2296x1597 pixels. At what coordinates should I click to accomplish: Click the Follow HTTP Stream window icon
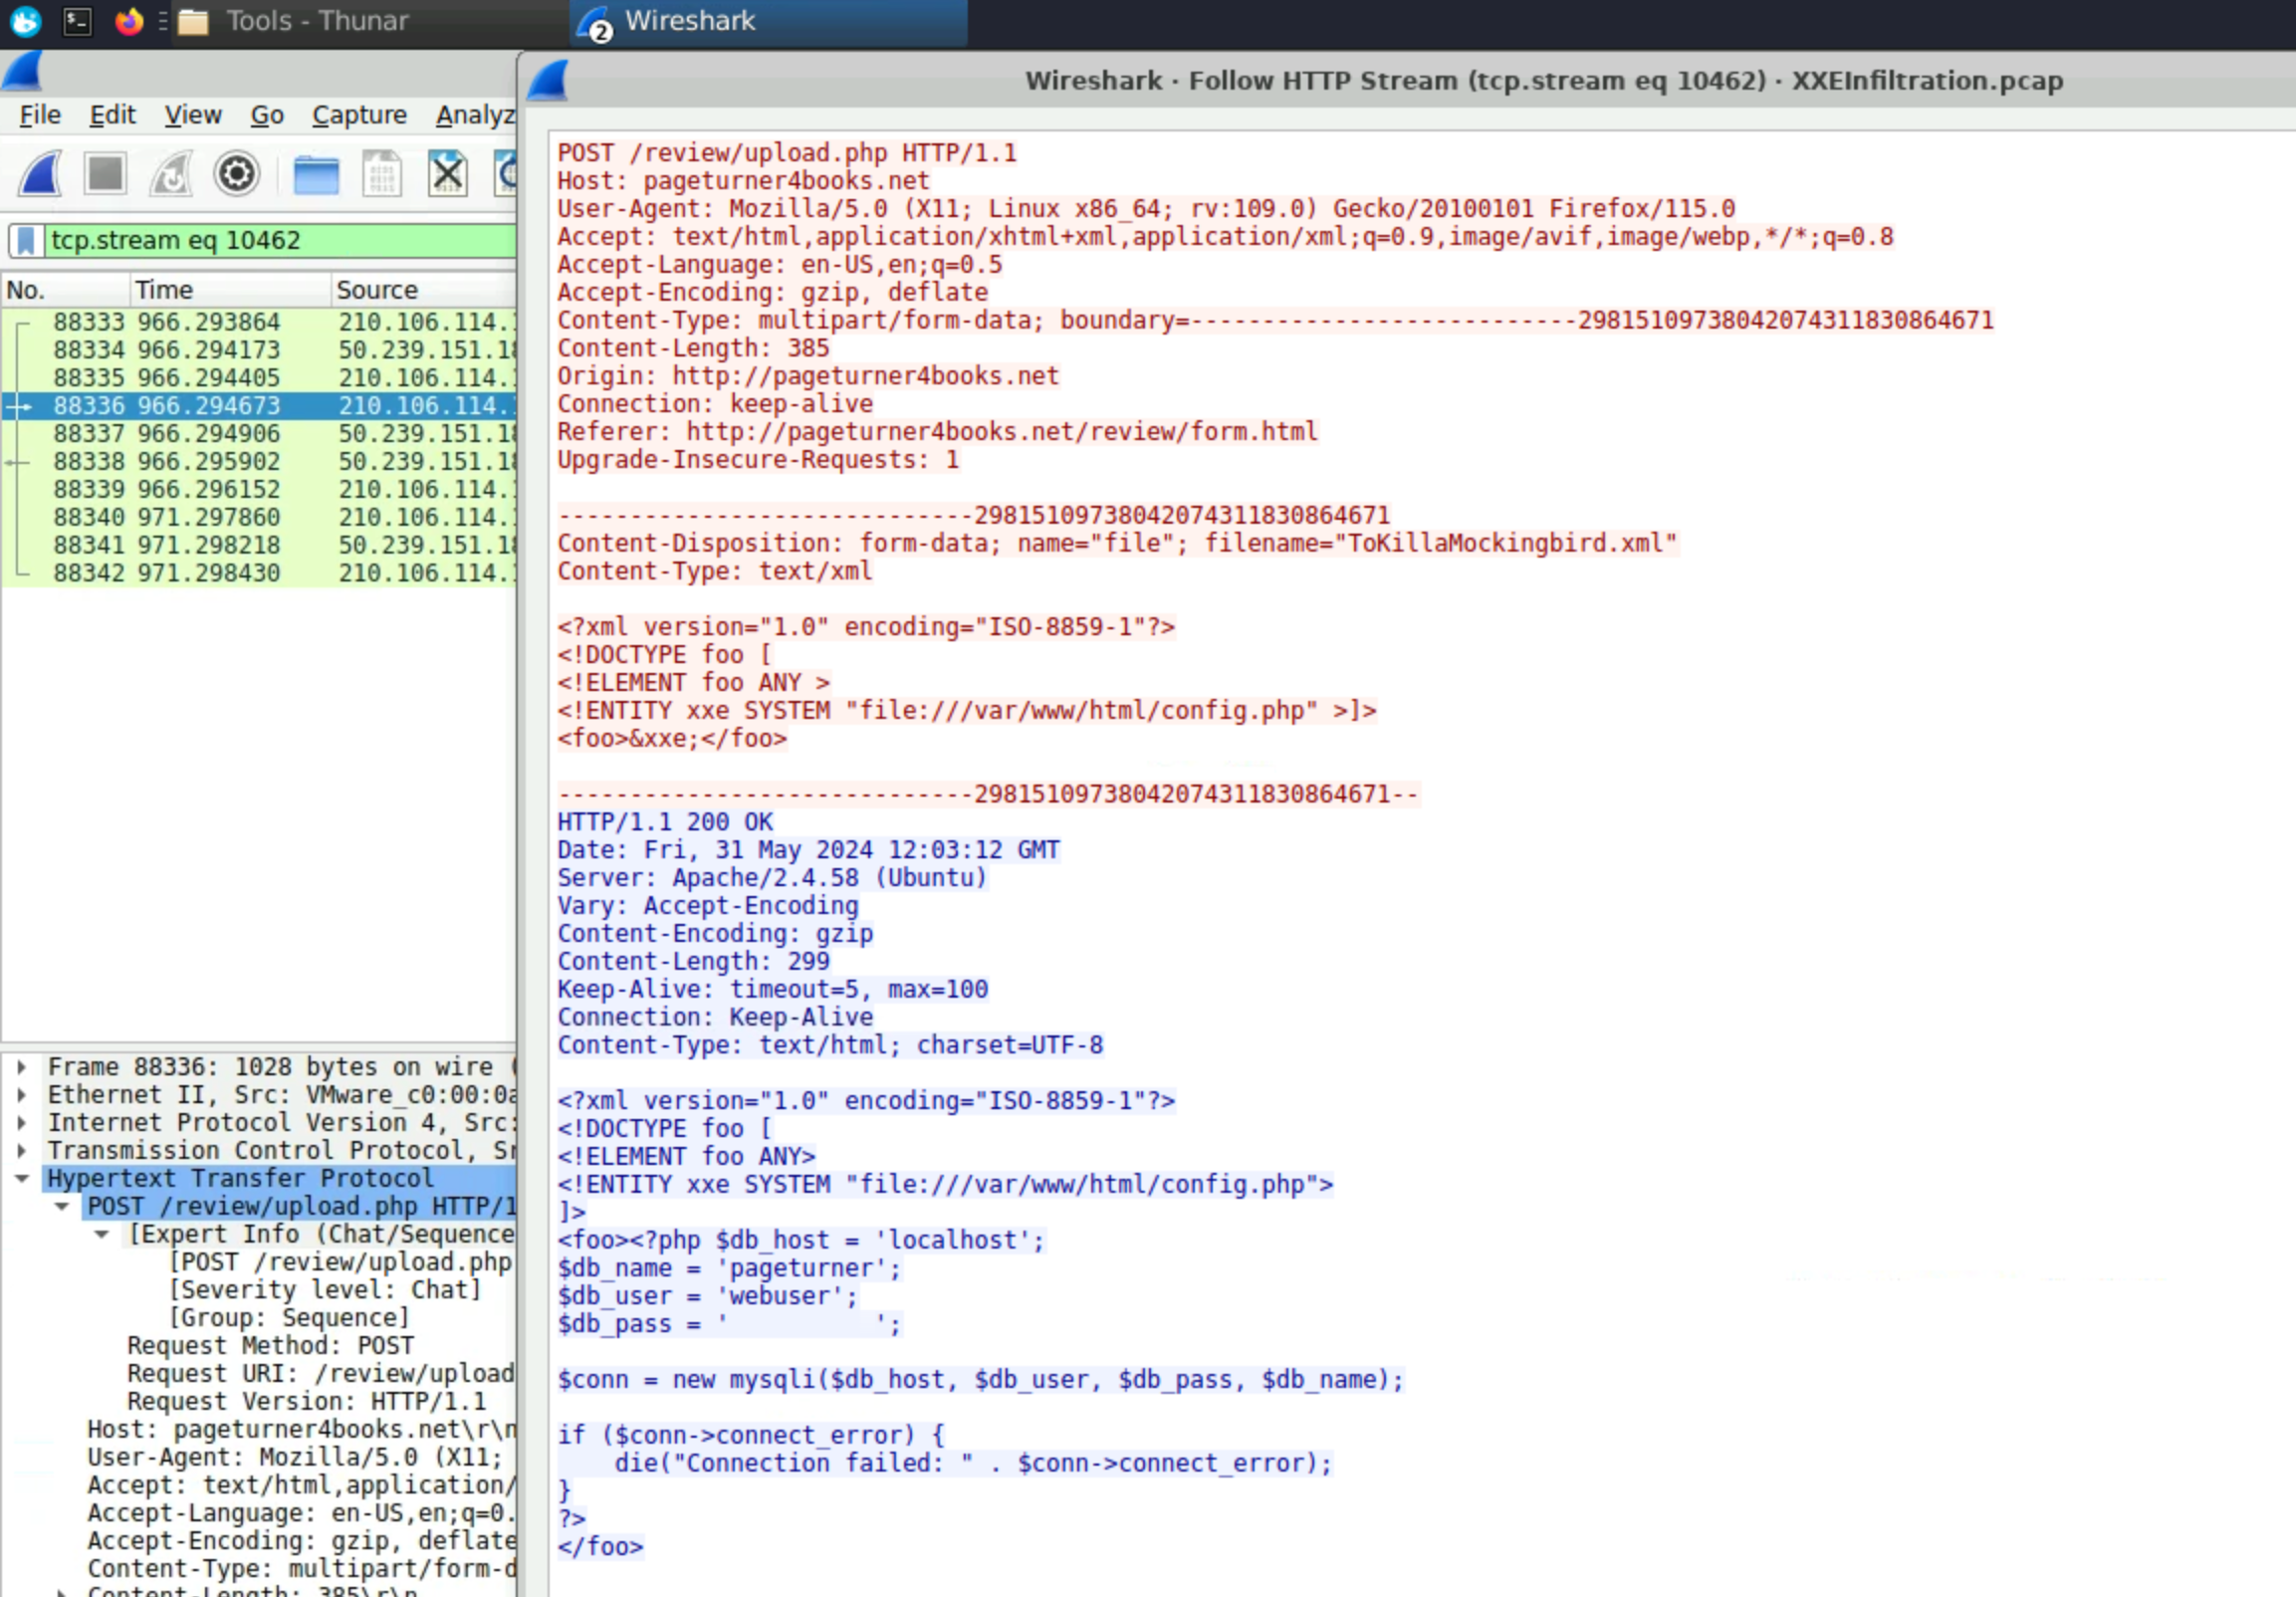point(548,80)
